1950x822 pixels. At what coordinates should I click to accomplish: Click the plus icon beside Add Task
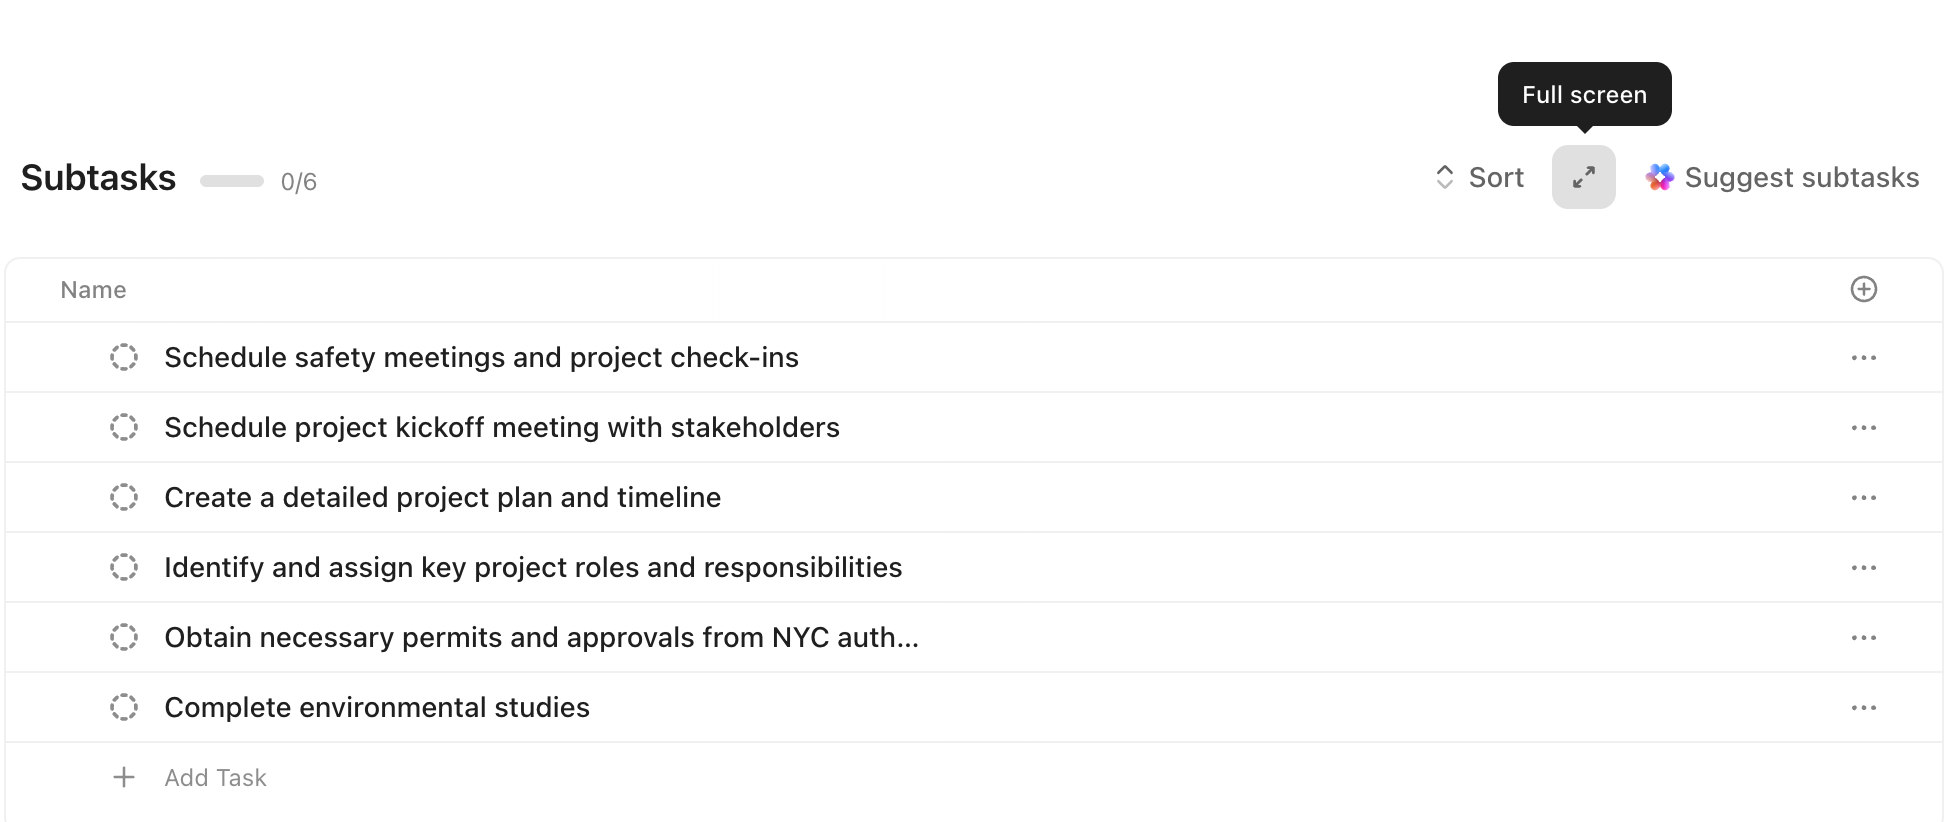coord(124,777)
